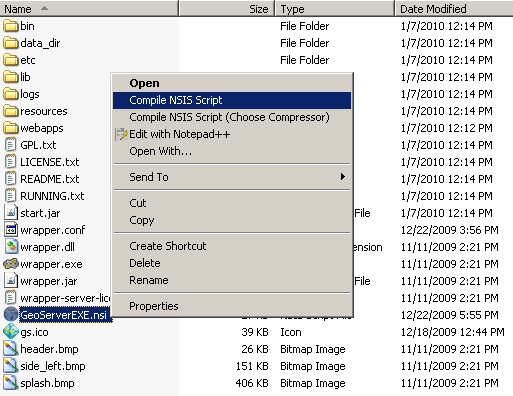Click the Icon type cell for gs.ico
This screenshot has width=513, height=396.
291,332
